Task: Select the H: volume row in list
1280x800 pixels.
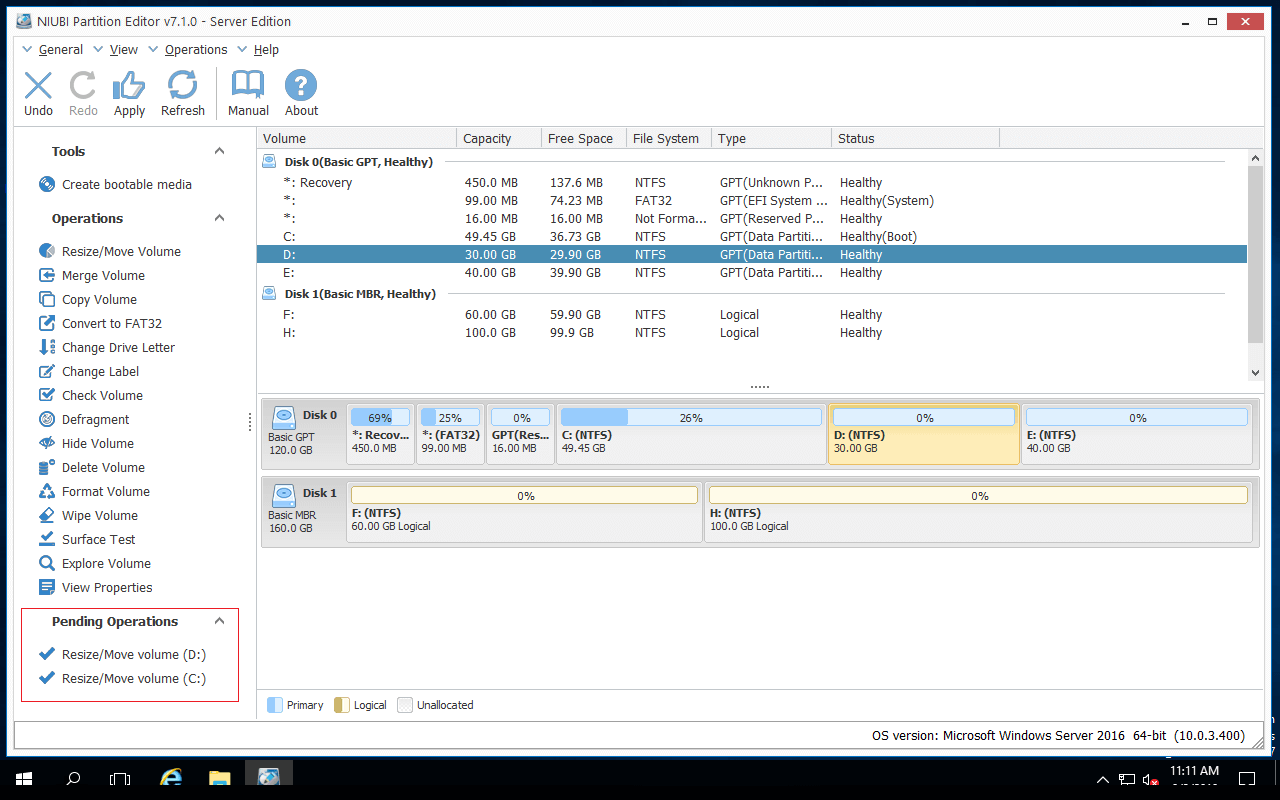Action: click(x=752, y=332)
